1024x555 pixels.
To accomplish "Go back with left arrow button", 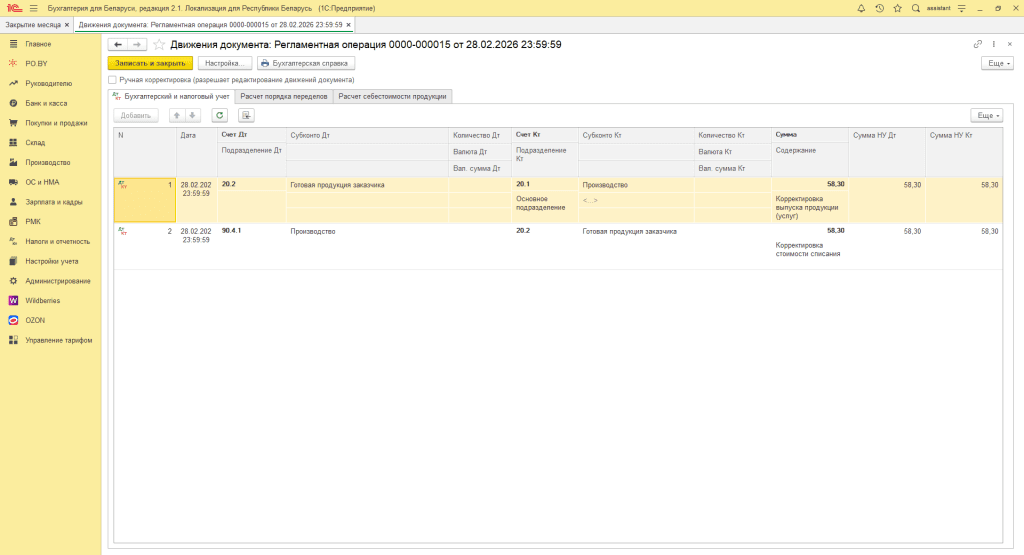I will 118,44.
